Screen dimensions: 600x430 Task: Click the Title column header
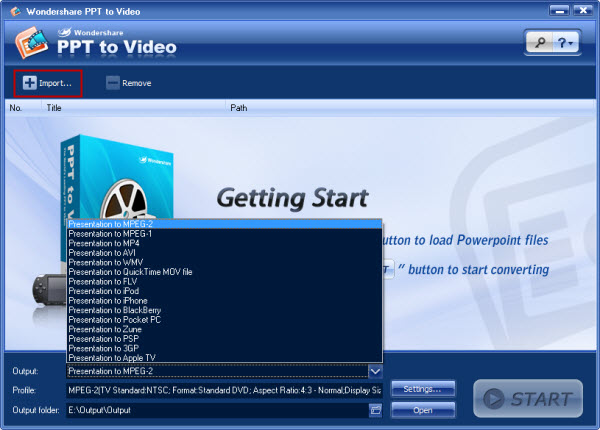pyautogui.click(x=133, y=108)
